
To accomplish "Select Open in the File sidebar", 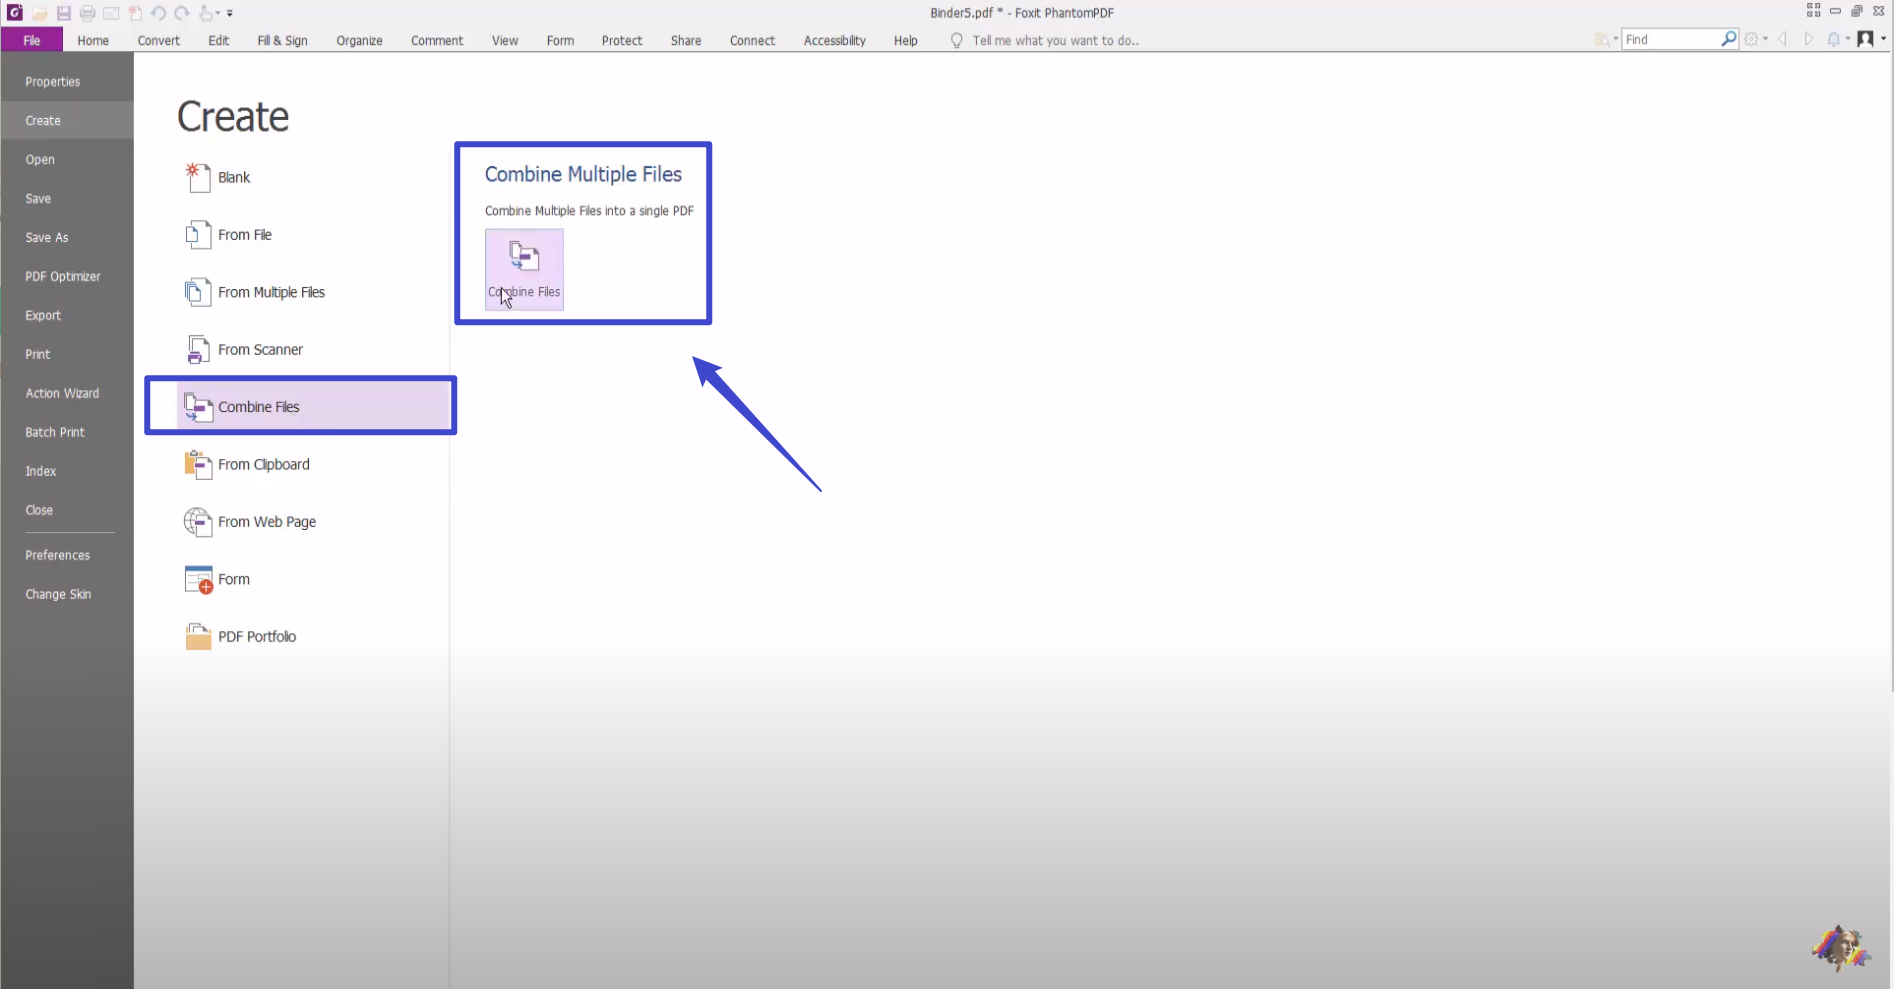I will click(40, 160).
